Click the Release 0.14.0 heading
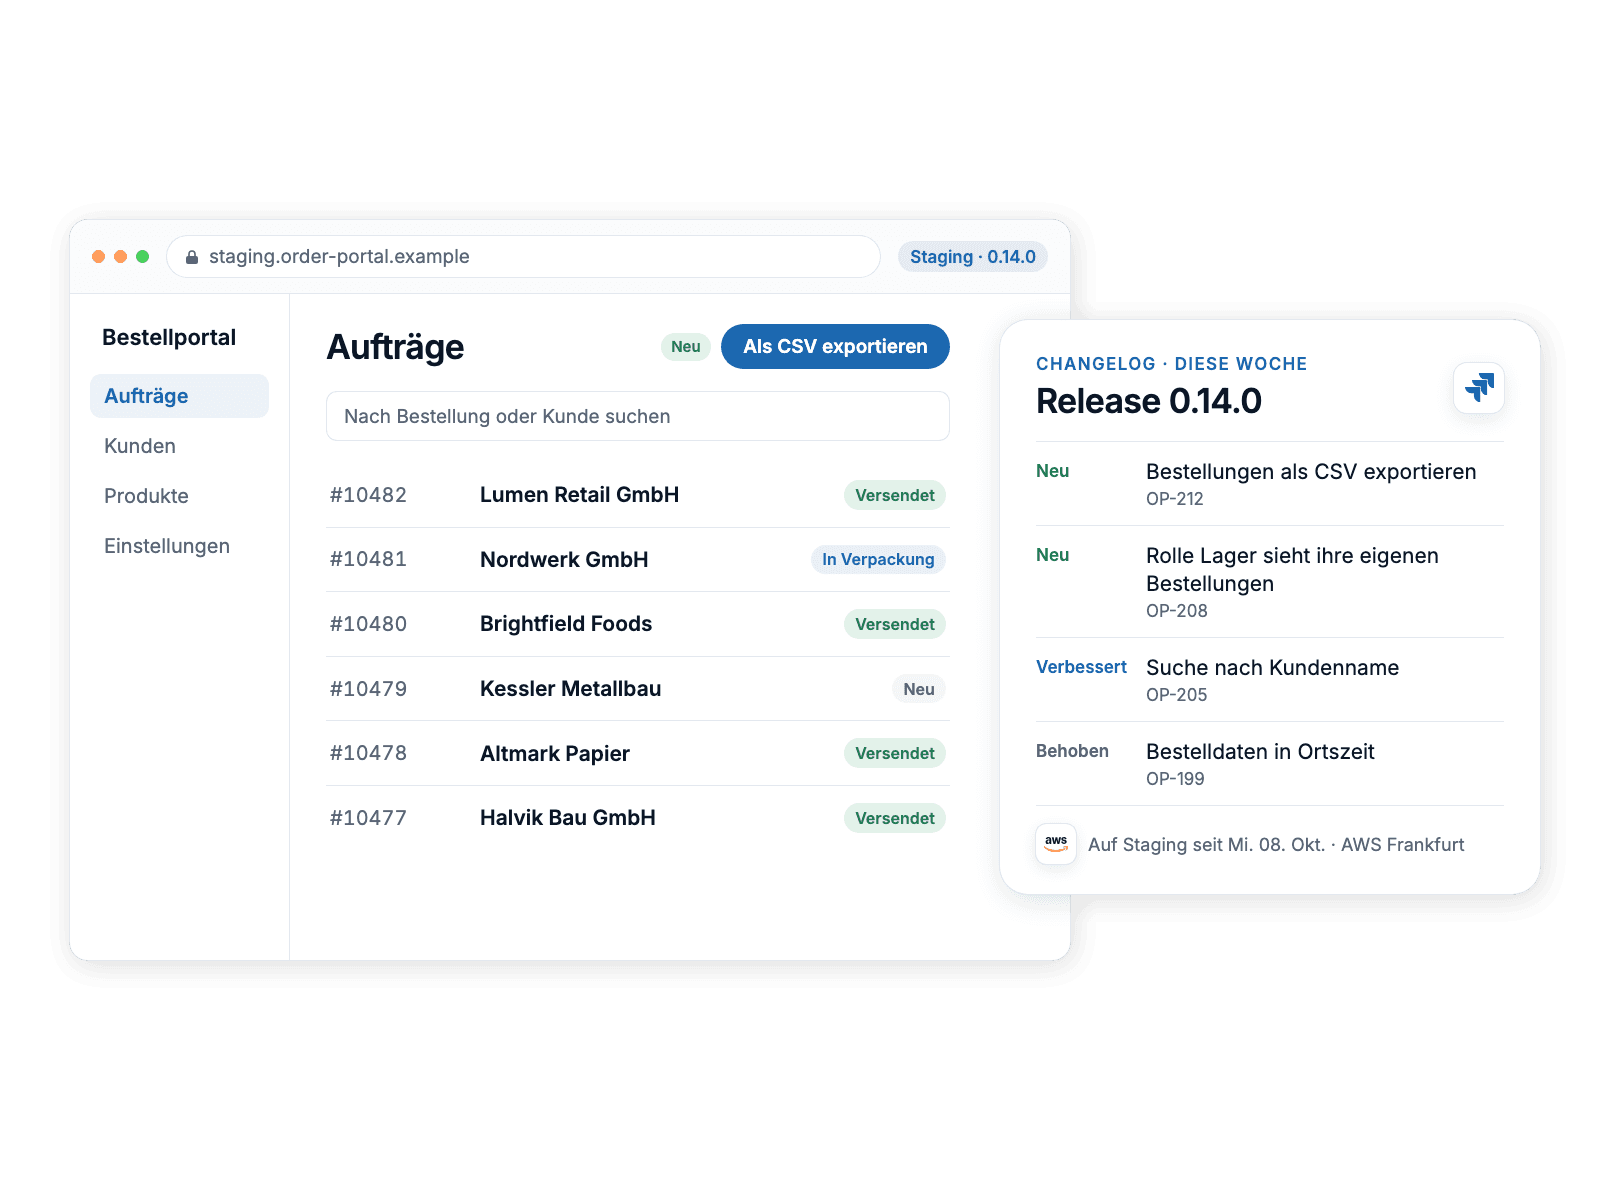 pos(1149,401)
